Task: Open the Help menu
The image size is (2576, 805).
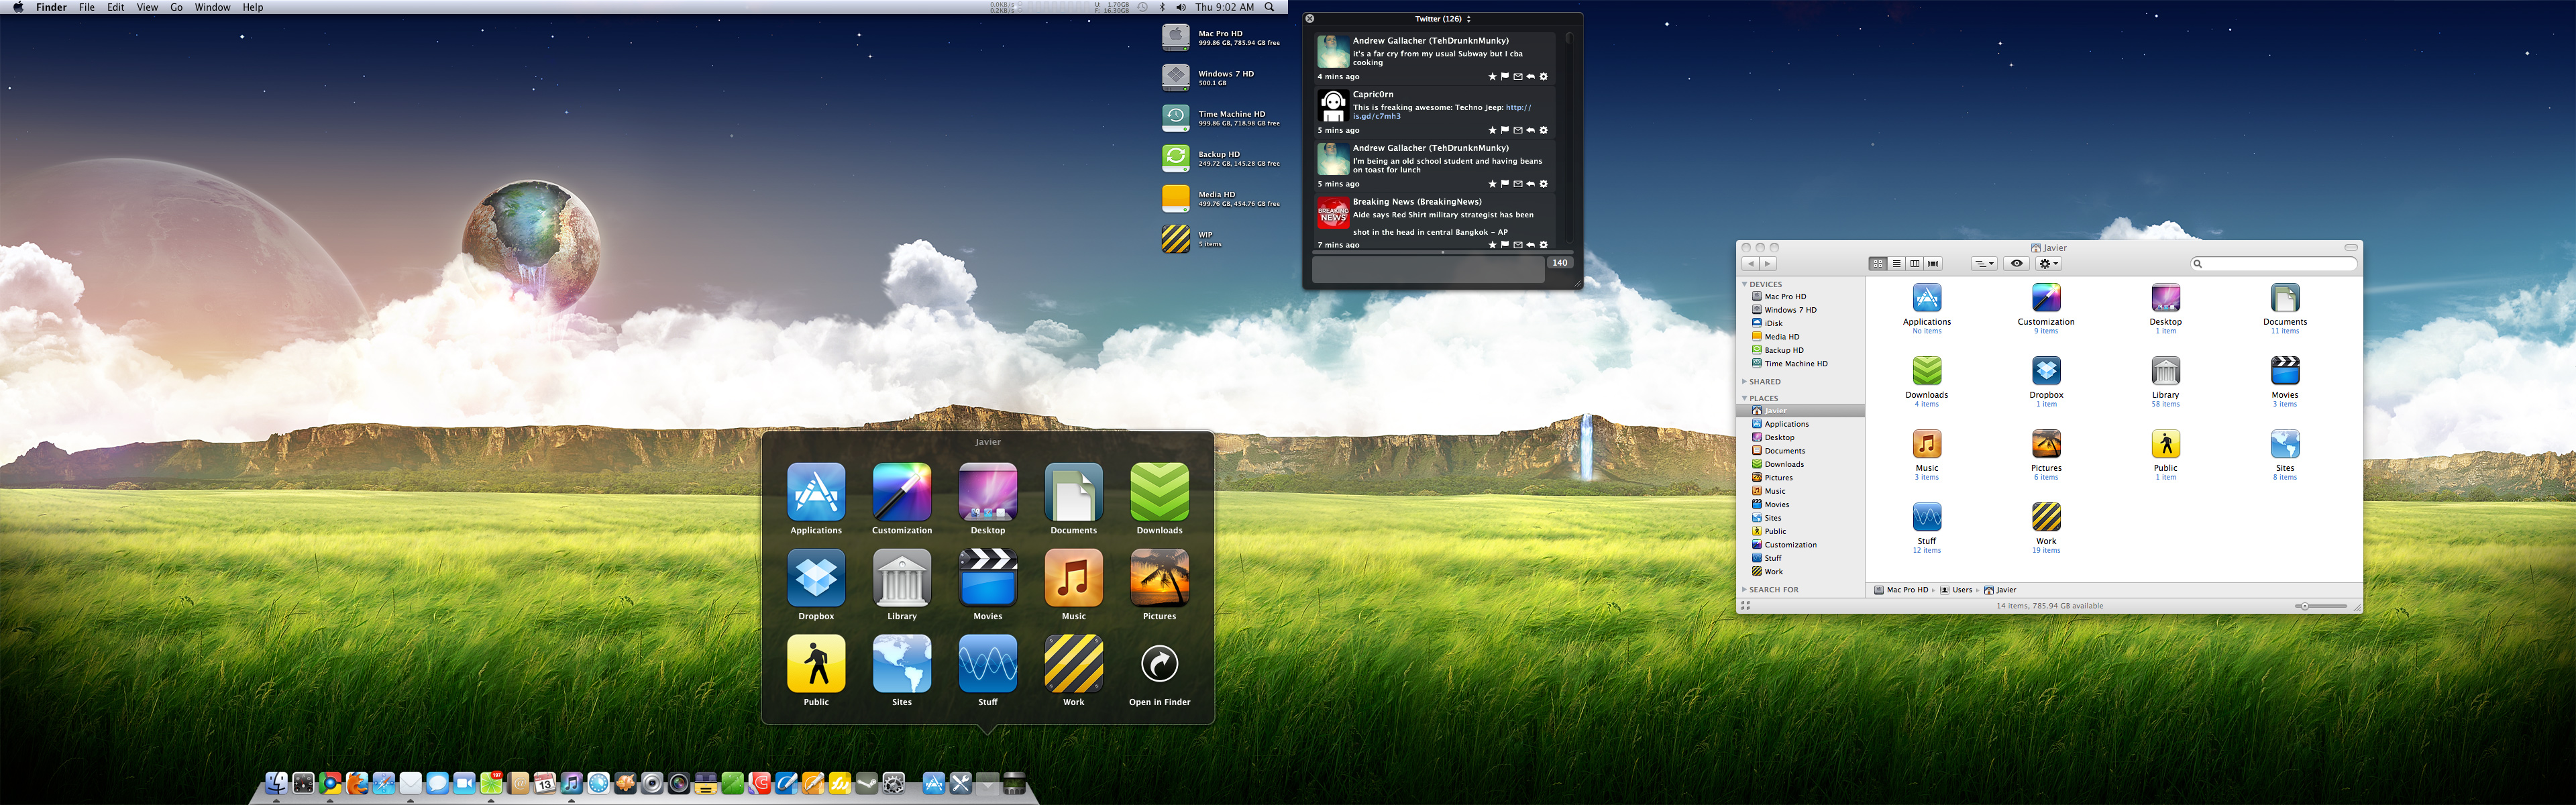Action: click(253, 7)
